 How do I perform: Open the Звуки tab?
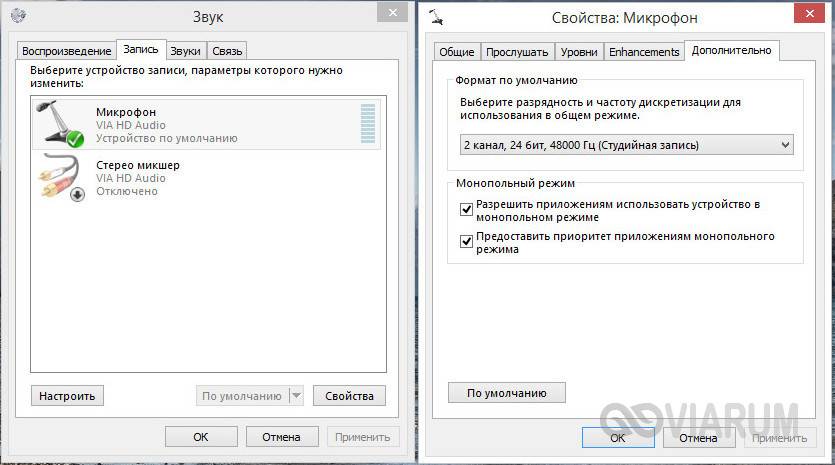click(x=185, y=51)
